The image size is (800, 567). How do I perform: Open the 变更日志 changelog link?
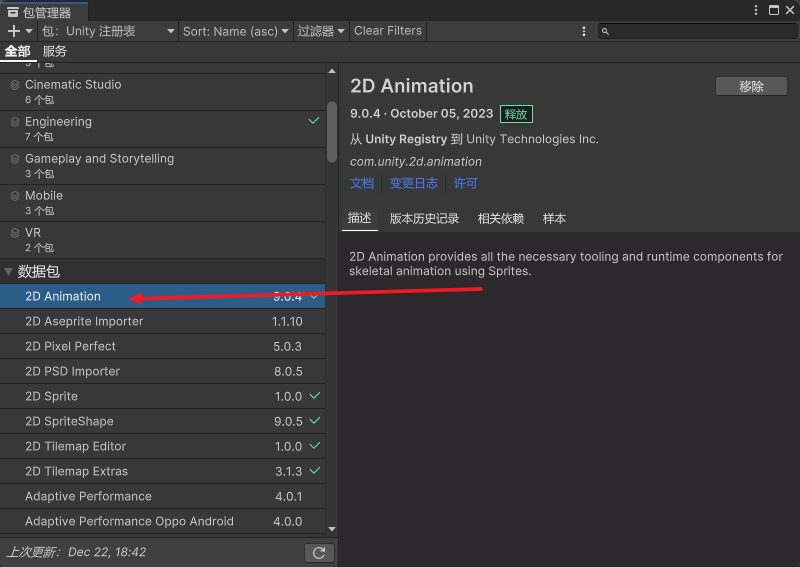tap(413, 183)
